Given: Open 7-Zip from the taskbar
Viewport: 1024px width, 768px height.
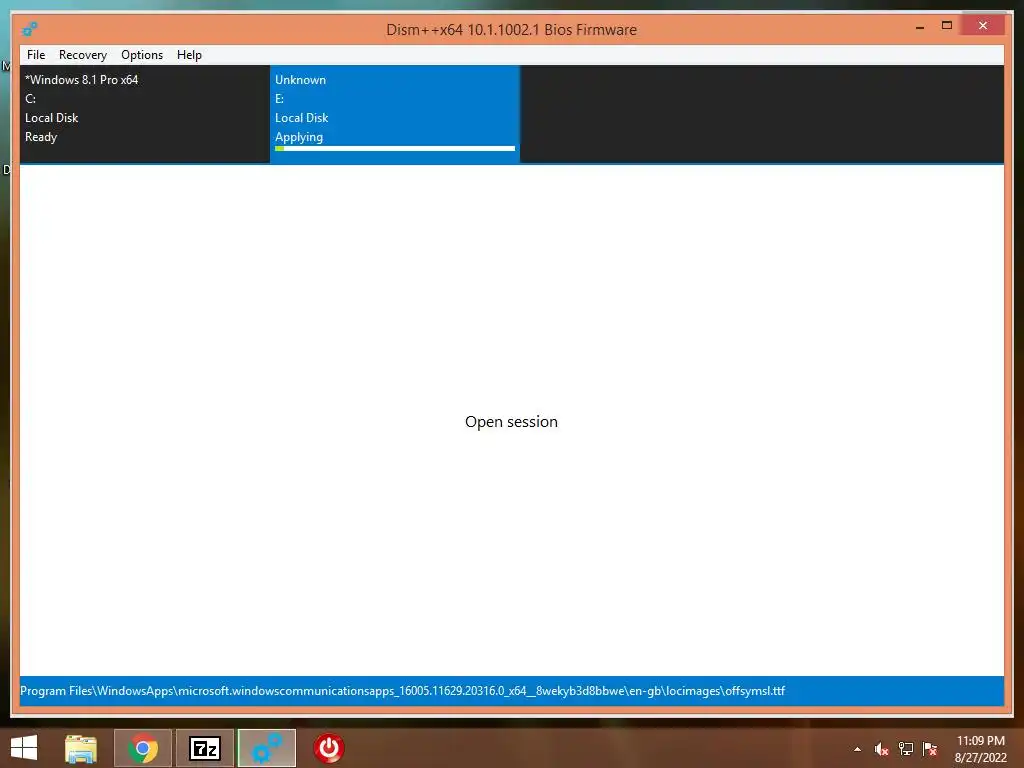Looking at the screenshot, I should 205,748.
